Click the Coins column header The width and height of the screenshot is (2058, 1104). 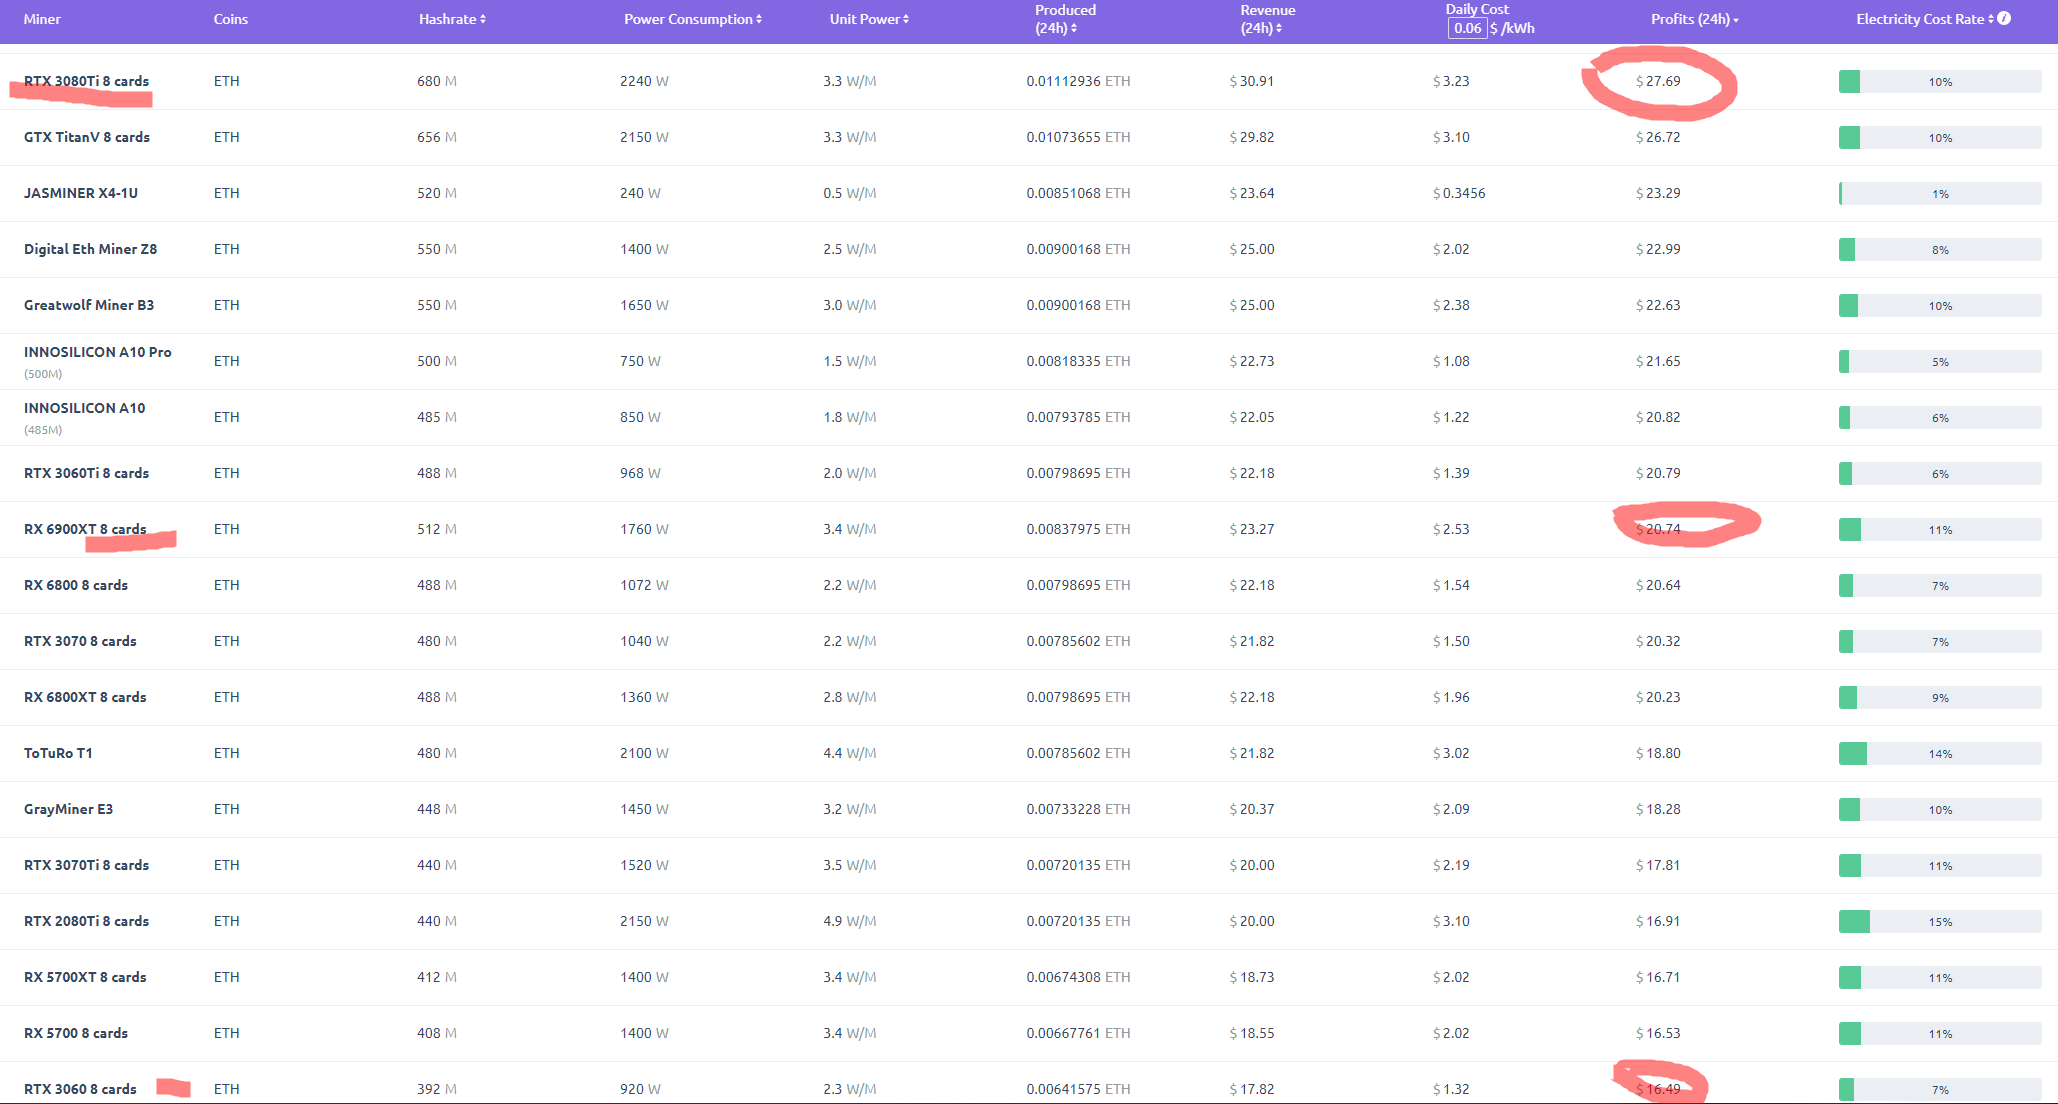(x=230, y=19)
